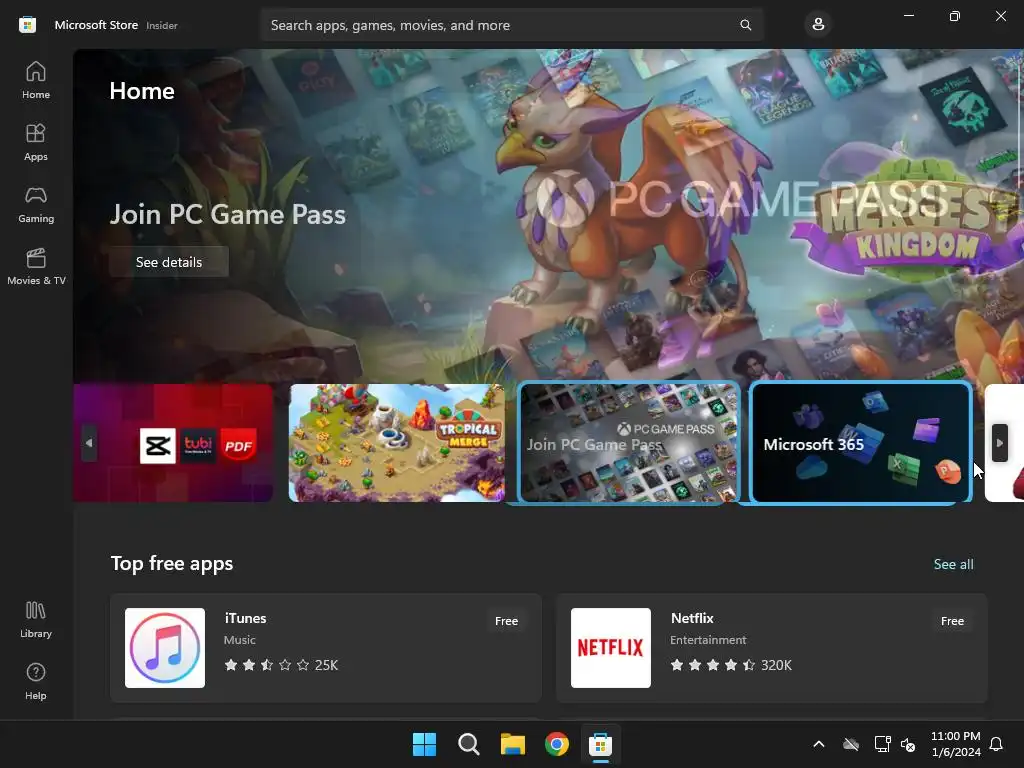The width and height of the screenshot is (1024, 768).
Task: Select the Join PC Game Pass carousel tile
Action: [628, 443]
